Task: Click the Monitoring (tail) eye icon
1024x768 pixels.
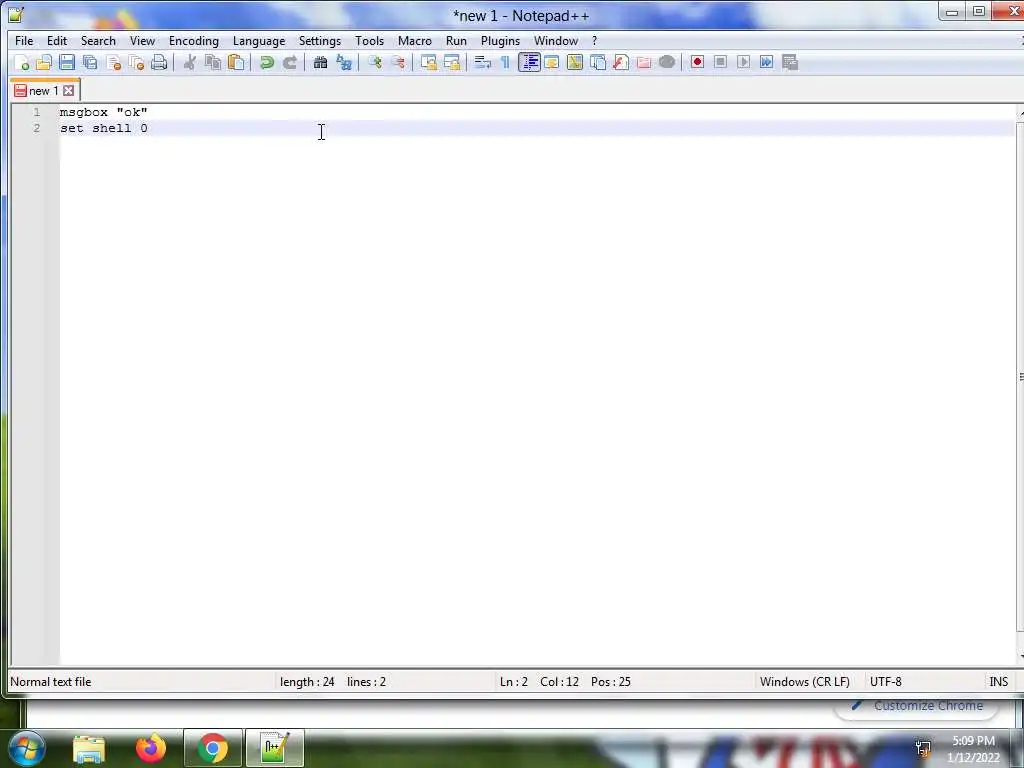Action: click(667, 63)
